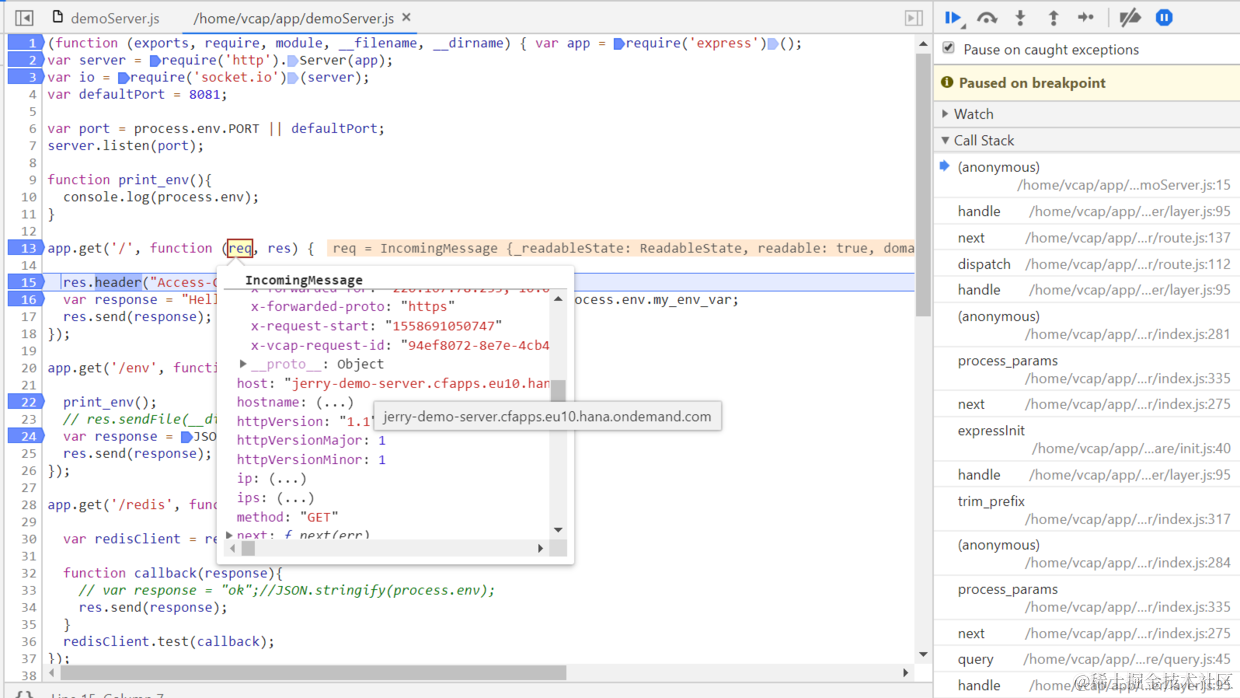Viewport: 1240px width, 698px height.
Task: Toggle the breakpoint on line 15
Action: pos(26,282)
